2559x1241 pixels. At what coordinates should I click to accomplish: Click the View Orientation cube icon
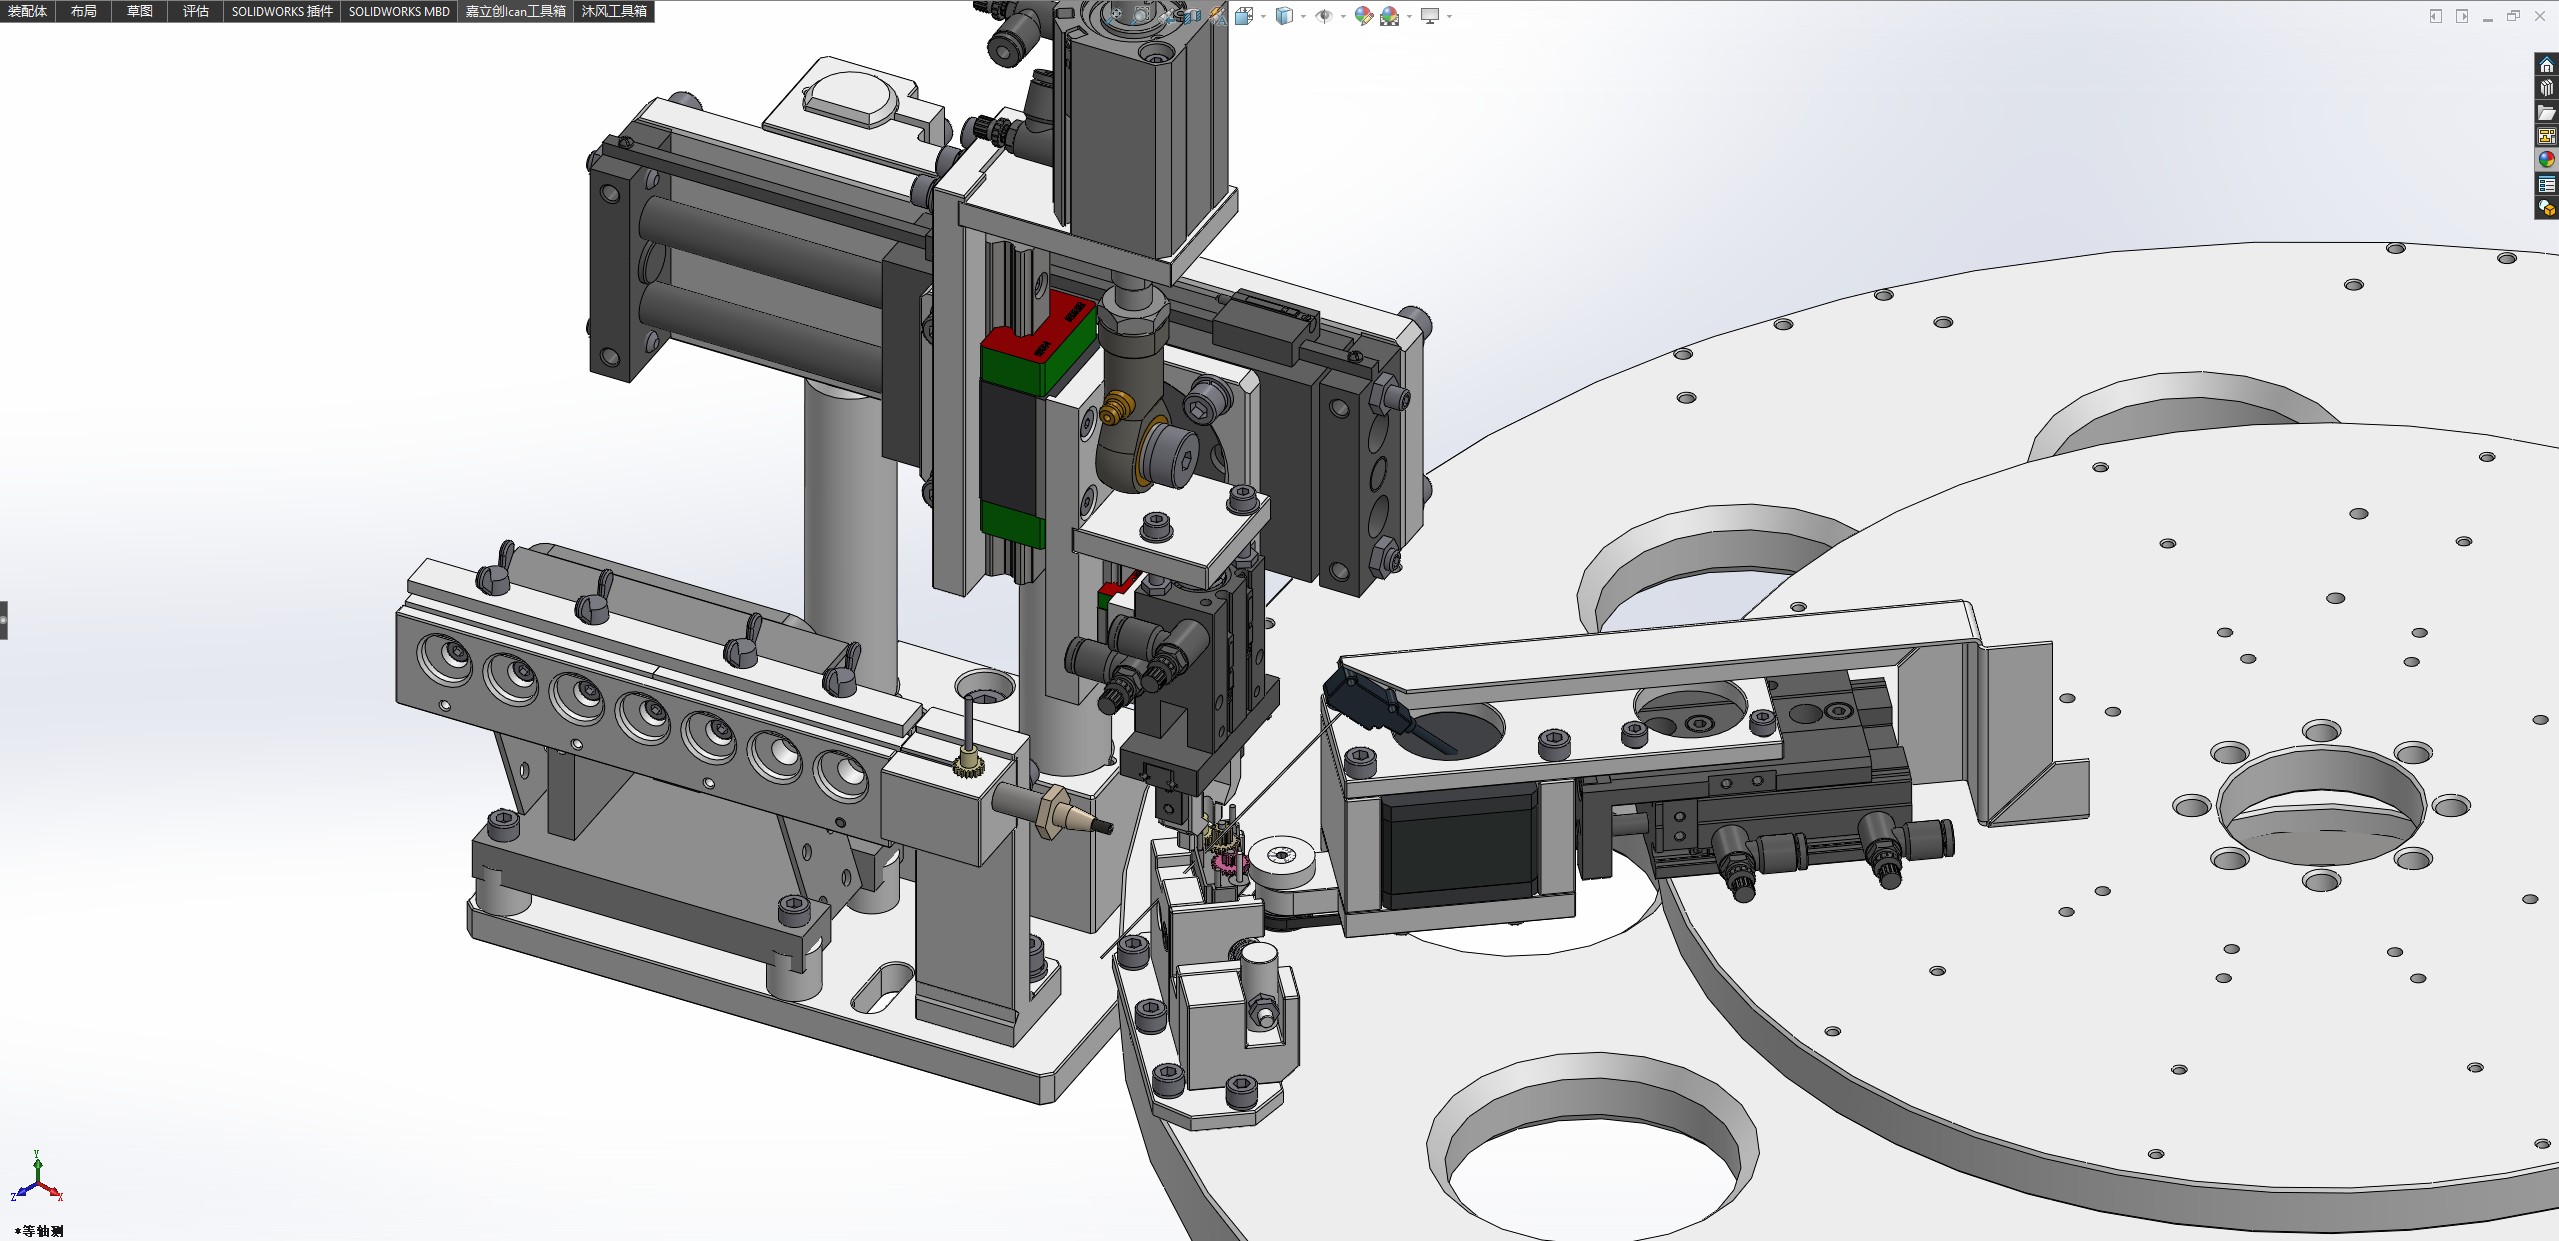pos(1244,16)
